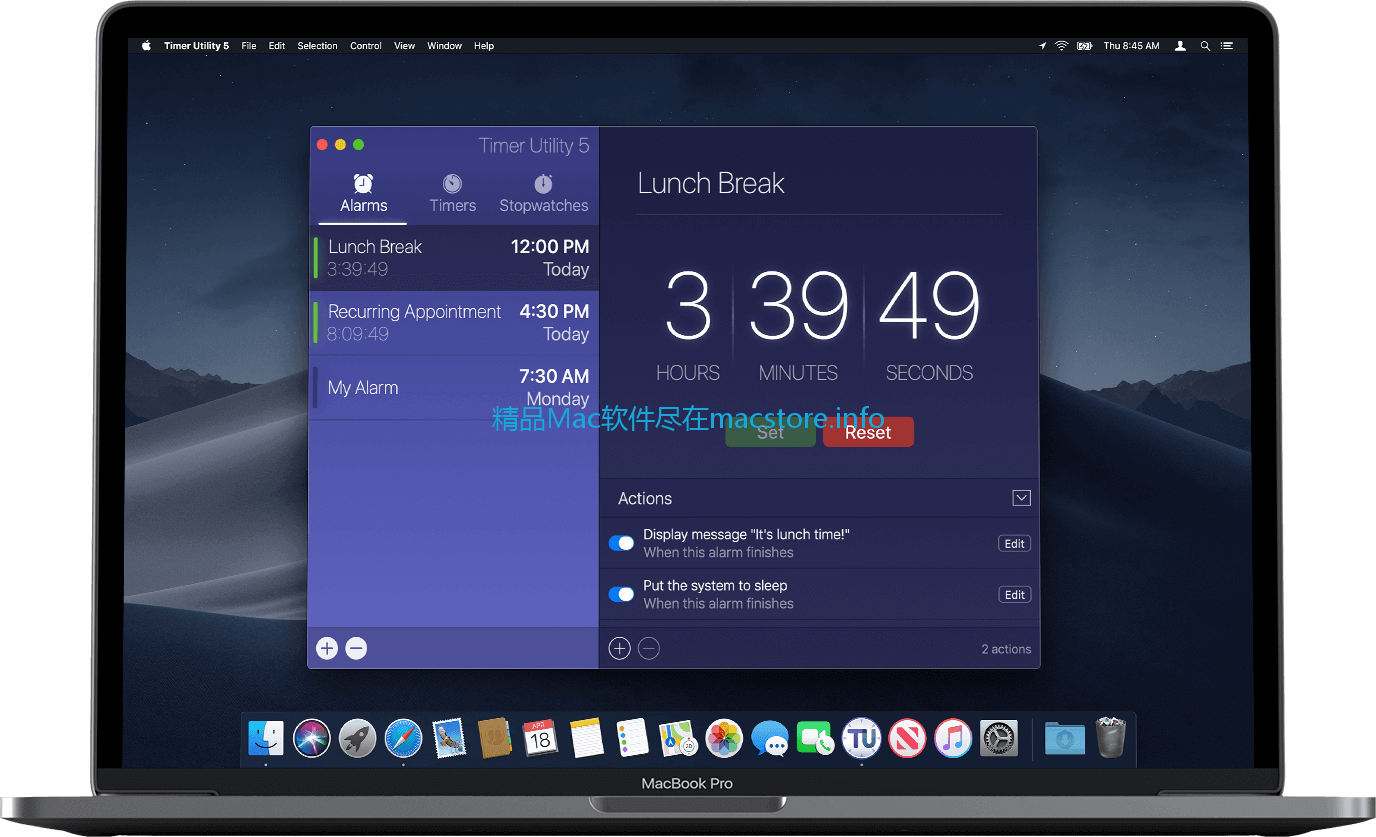Open Maps from the Dock
This screenshot has width=1376, height=837.
(678, 738)
